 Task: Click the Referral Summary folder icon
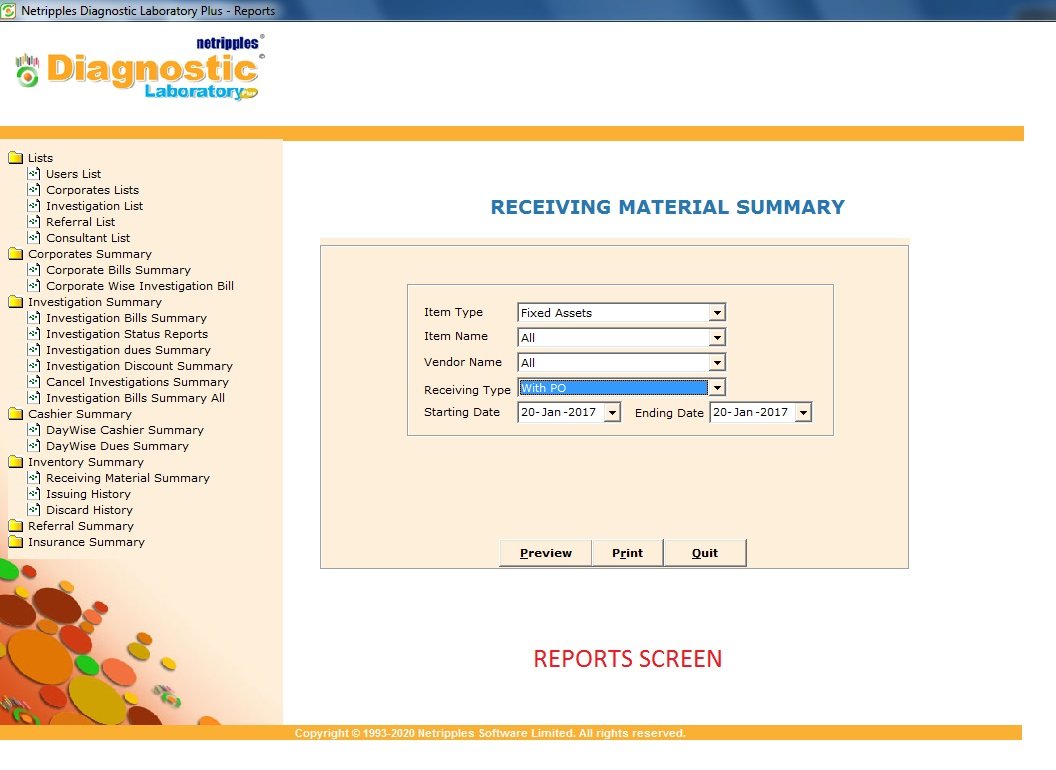[15, 526]
